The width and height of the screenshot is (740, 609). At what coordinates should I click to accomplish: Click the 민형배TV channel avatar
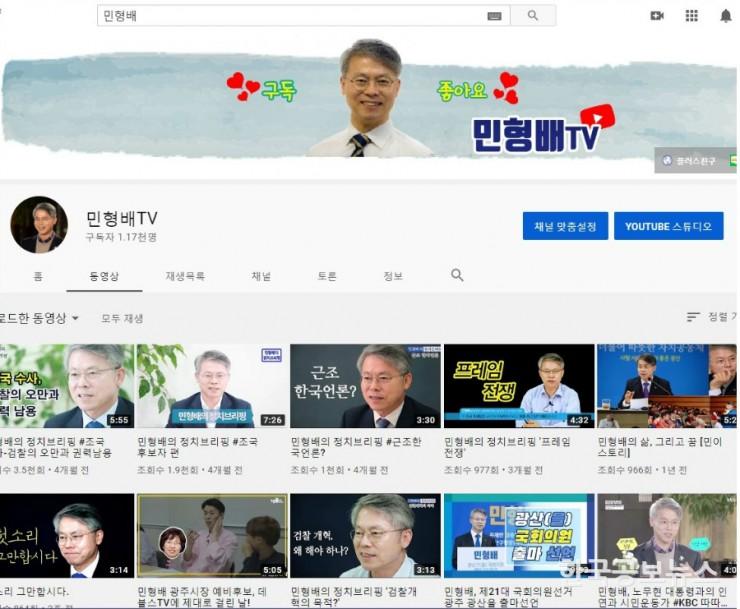click(x=39, y=225)
